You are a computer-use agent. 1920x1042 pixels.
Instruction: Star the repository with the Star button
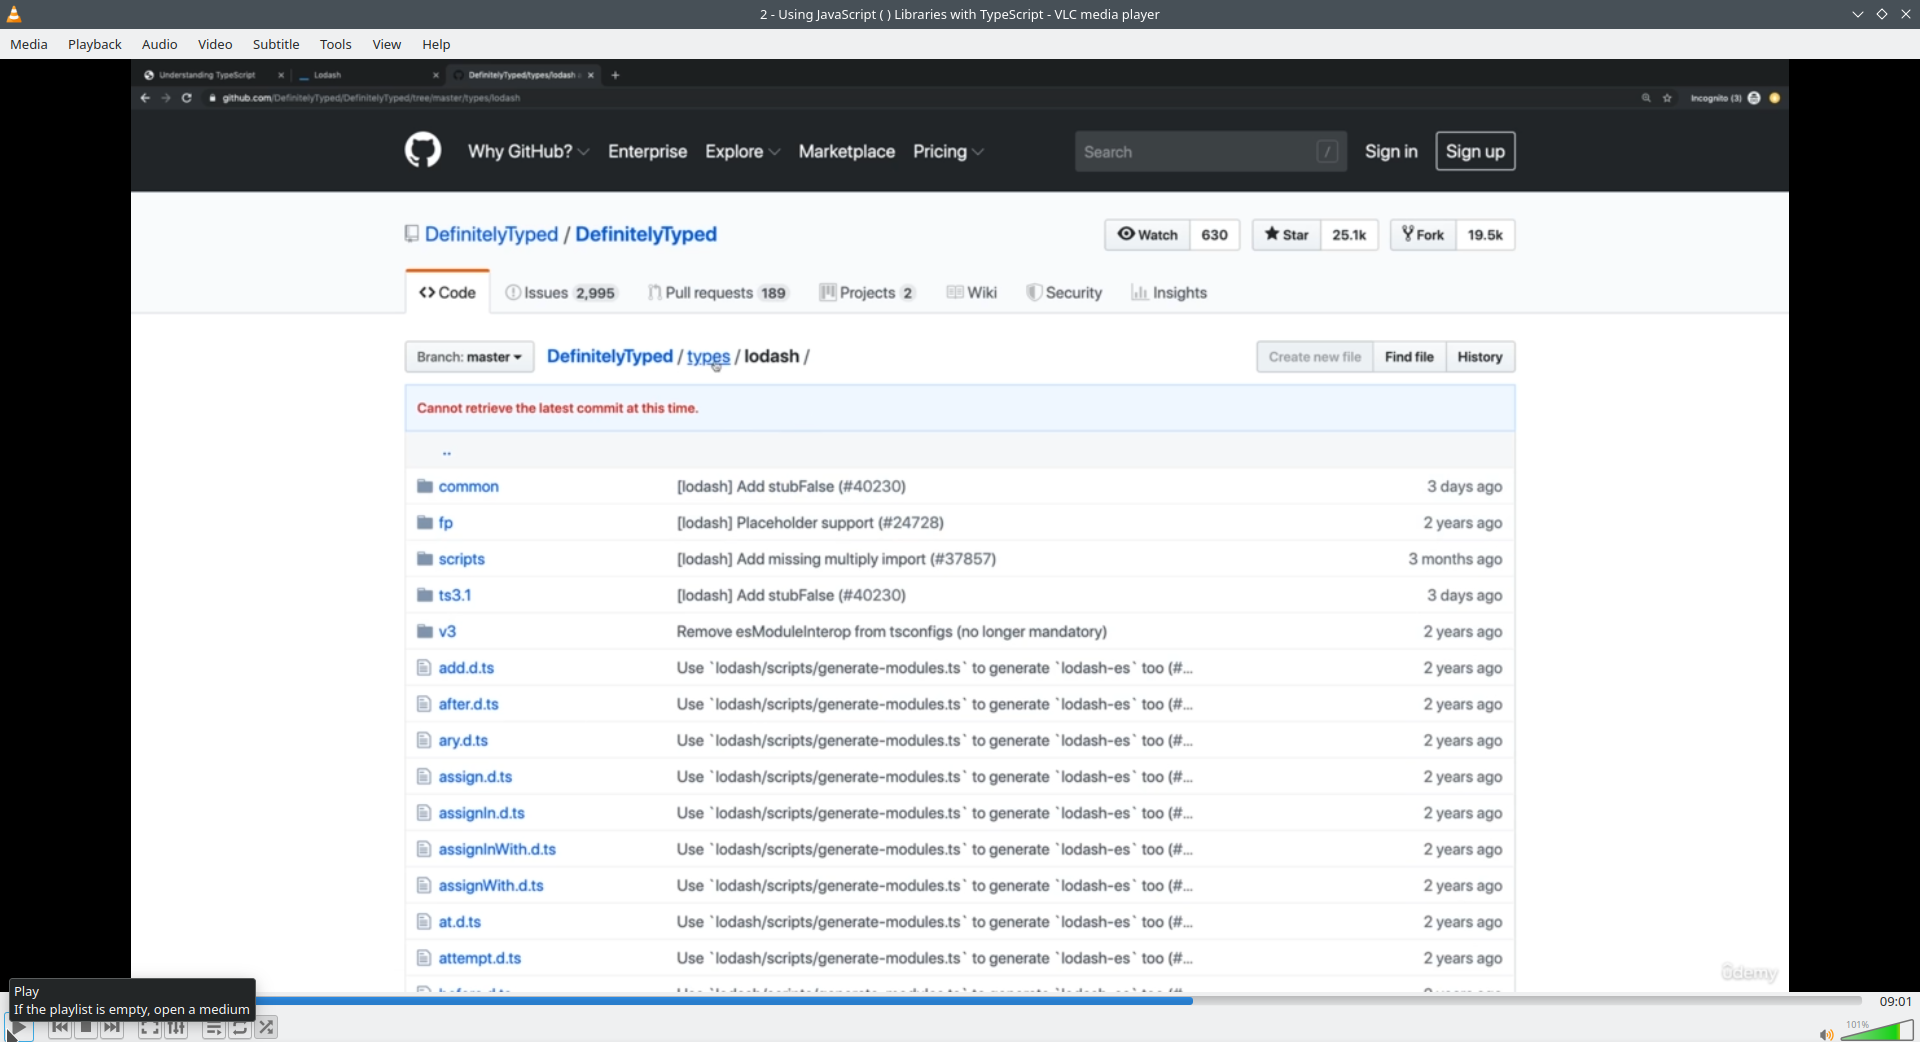[1286, 235]
